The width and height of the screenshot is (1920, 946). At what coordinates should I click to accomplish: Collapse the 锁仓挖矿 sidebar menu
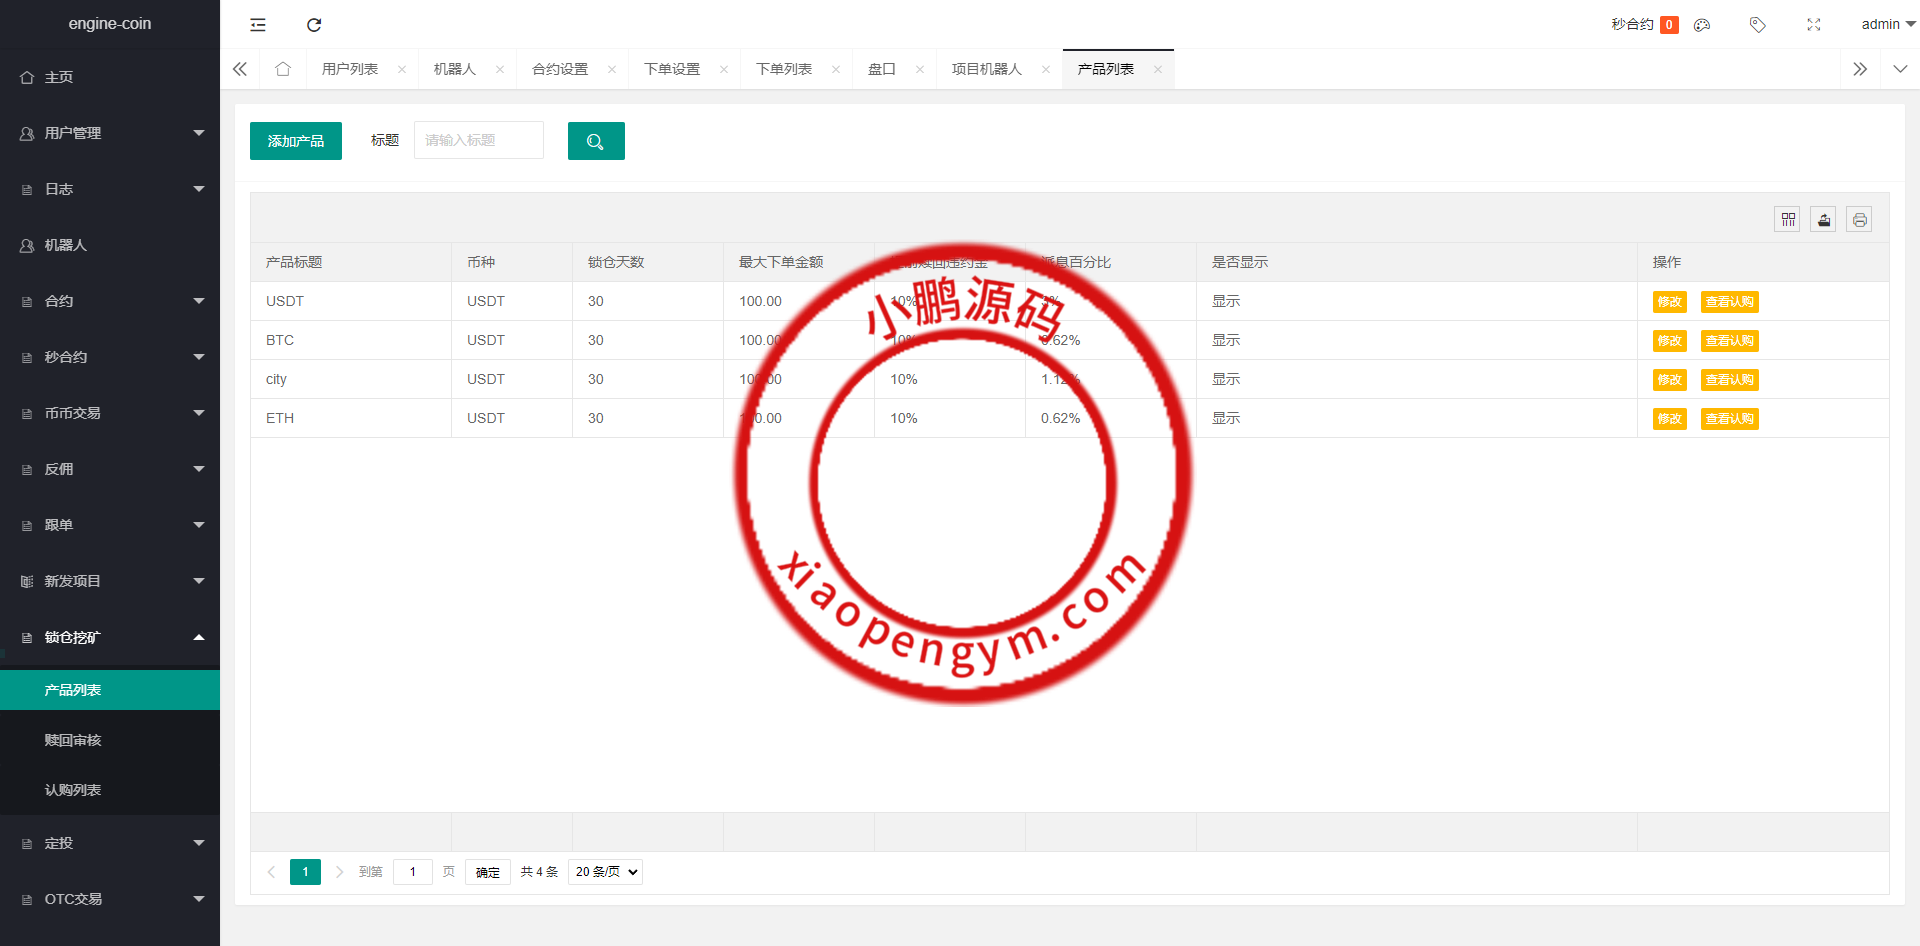110,637
